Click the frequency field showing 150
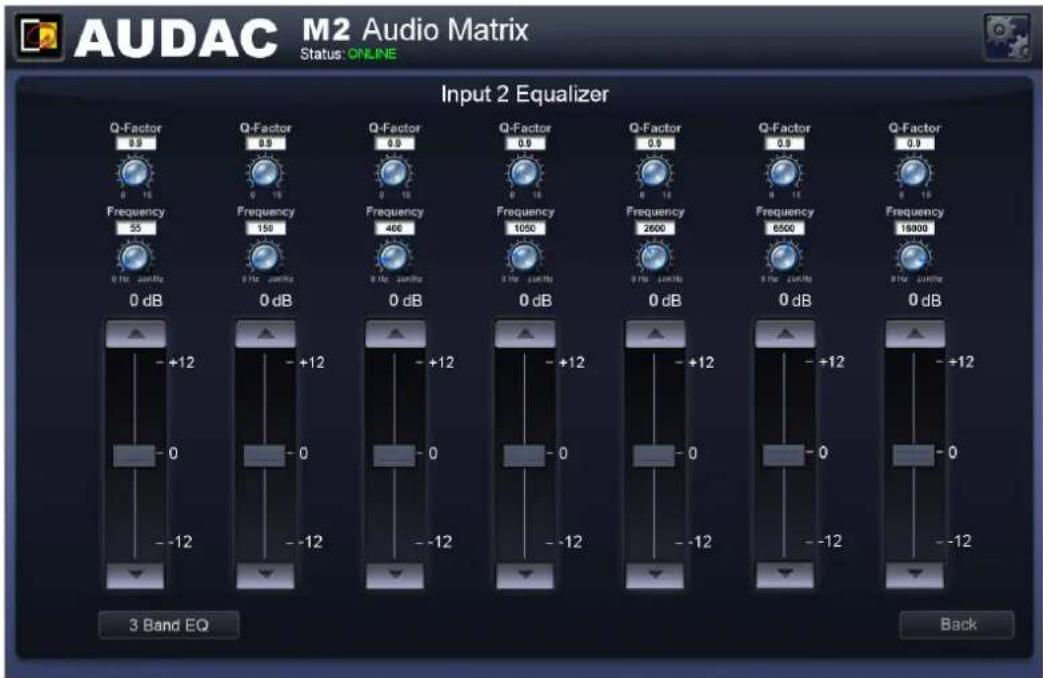The width and height of the screenshot is (1043, 678). [265, 228]
